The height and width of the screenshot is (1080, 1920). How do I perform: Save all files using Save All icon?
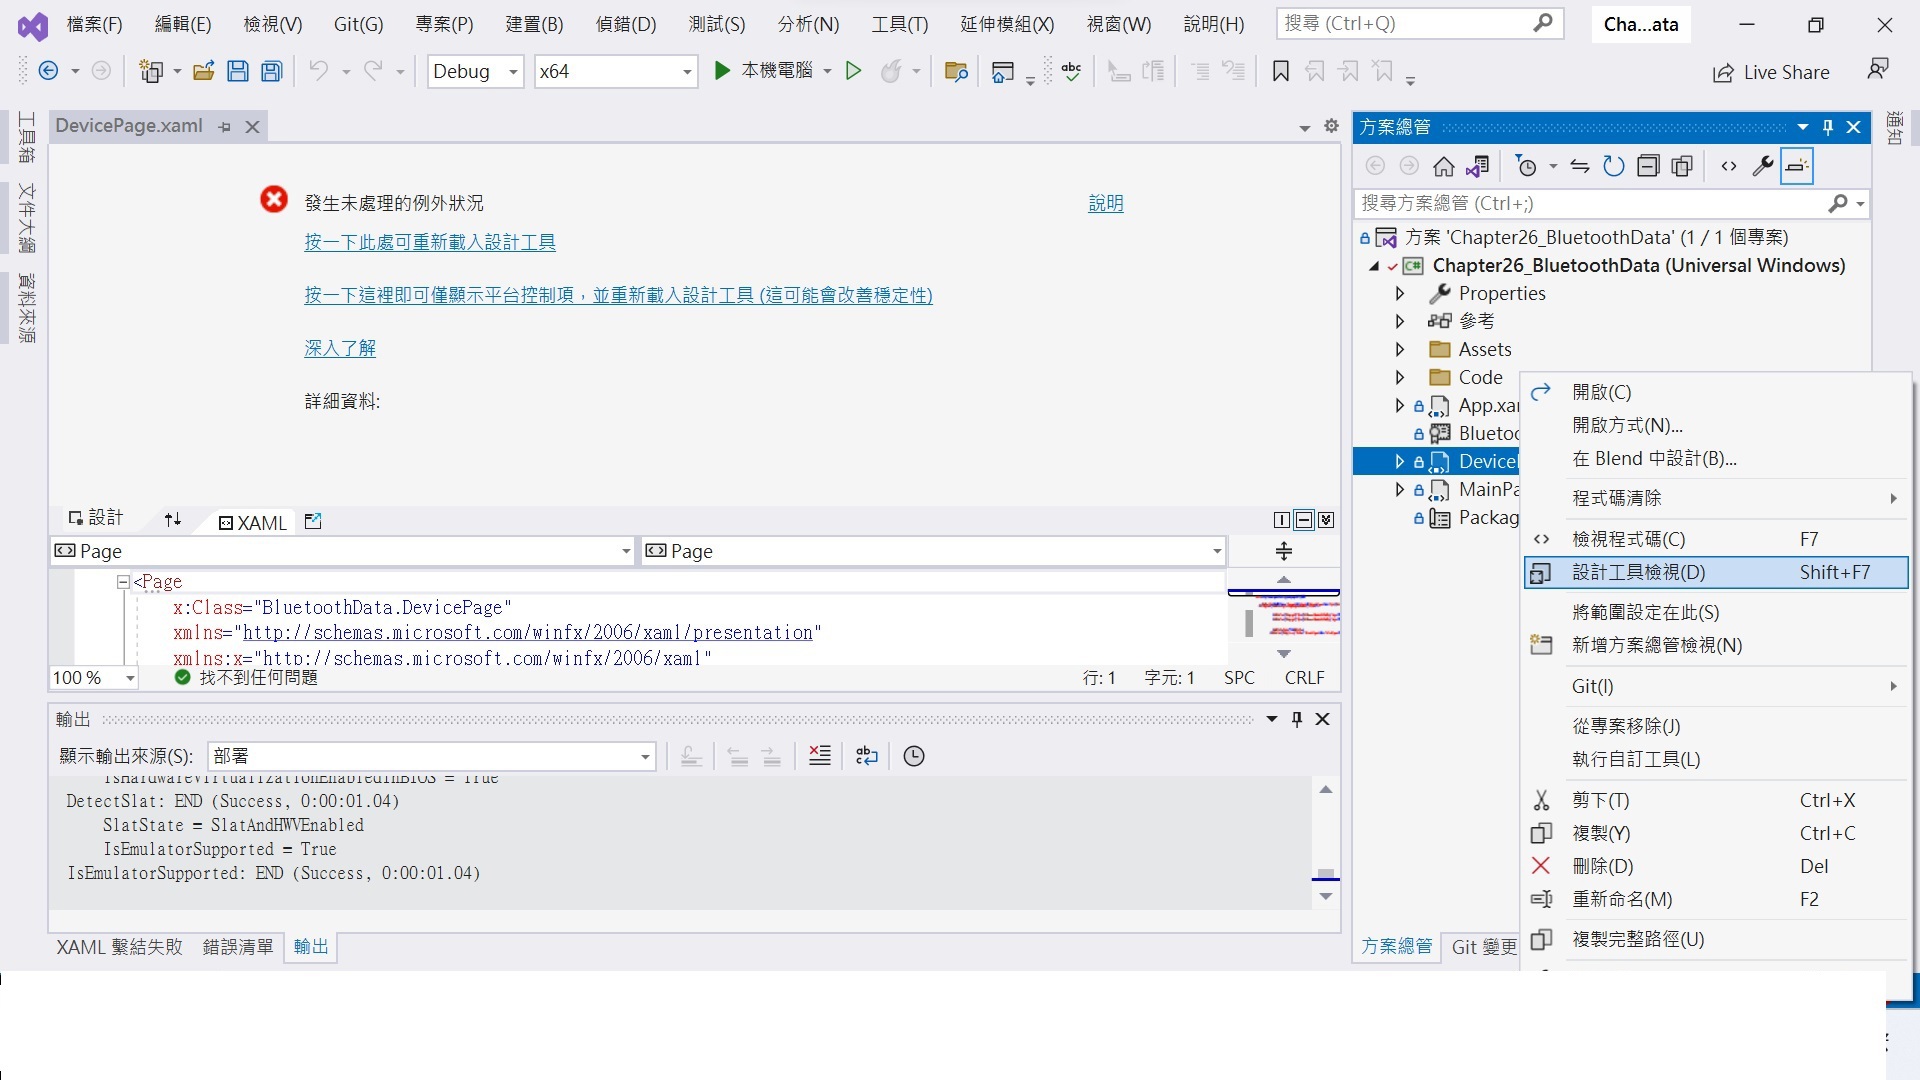click(x=271, y=71)
